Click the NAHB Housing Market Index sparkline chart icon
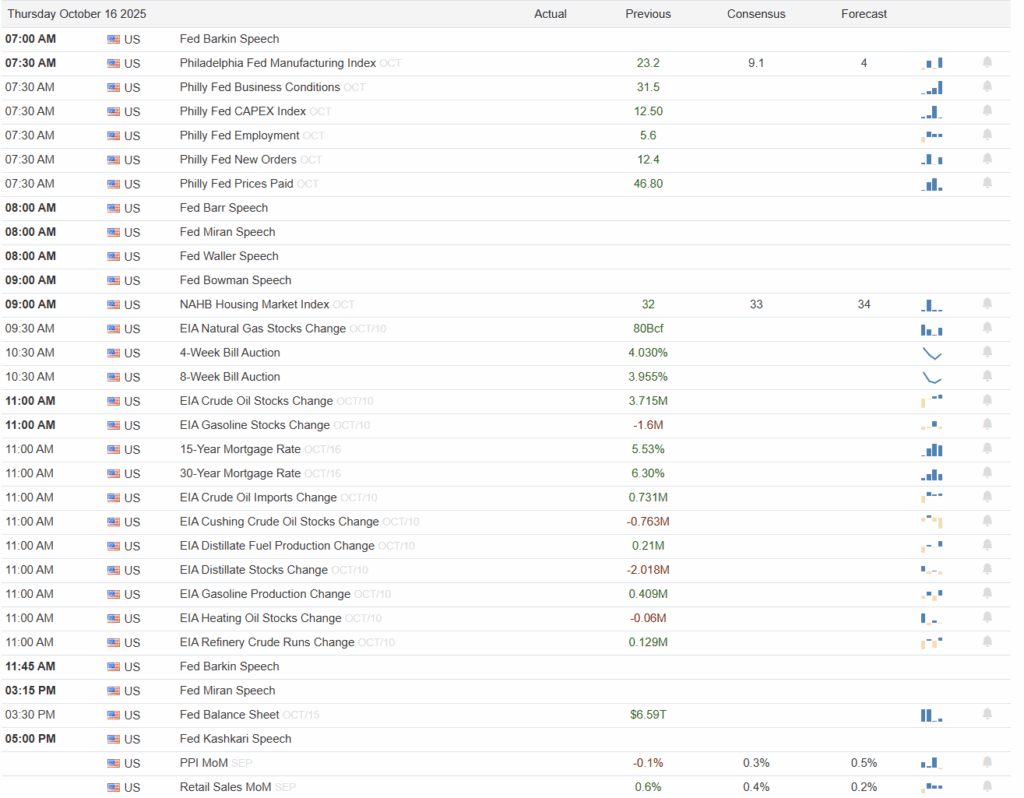The image size is (1024, 798). [931, 304]
